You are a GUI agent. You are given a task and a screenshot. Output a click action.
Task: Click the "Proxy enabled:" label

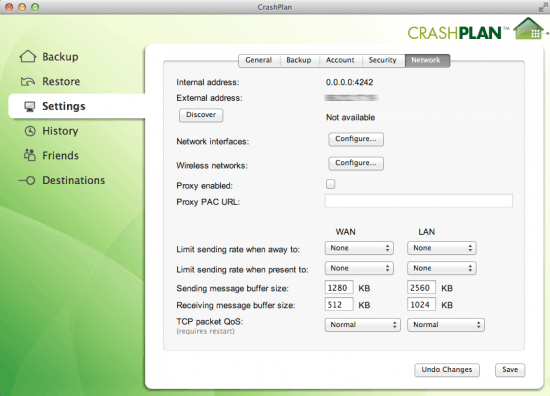[204, 186]
